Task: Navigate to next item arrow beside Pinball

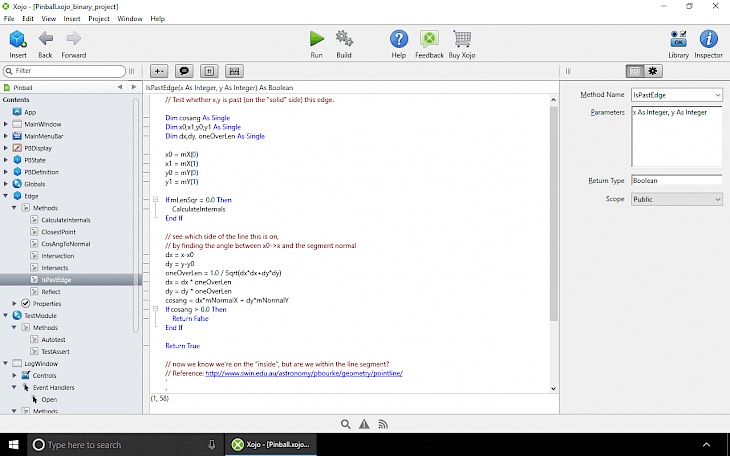Action: click(134, 87)
